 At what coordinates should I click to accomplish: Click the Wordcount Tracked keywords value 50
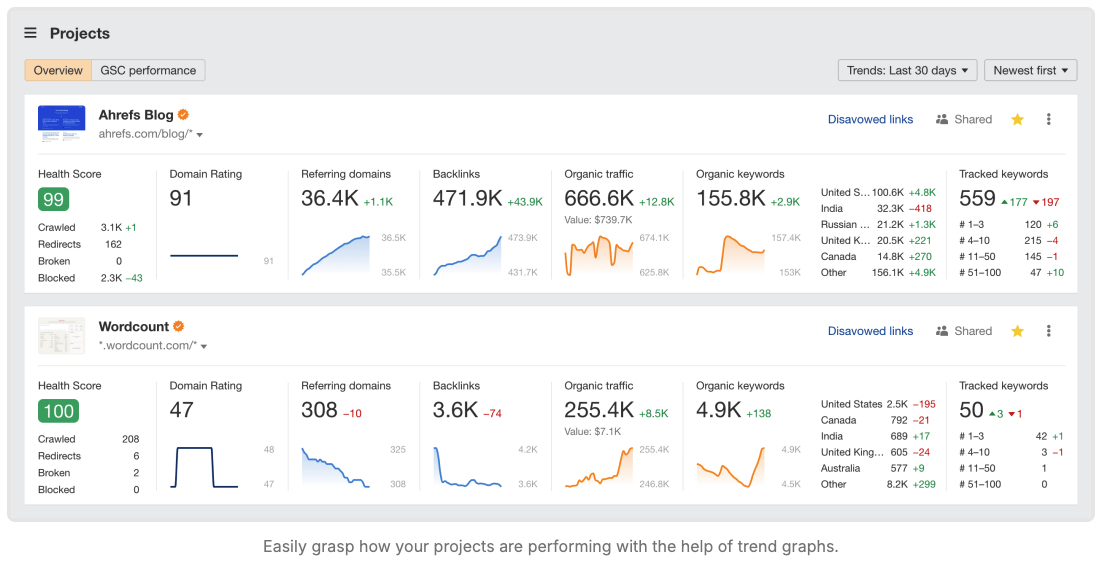[972, 410]
